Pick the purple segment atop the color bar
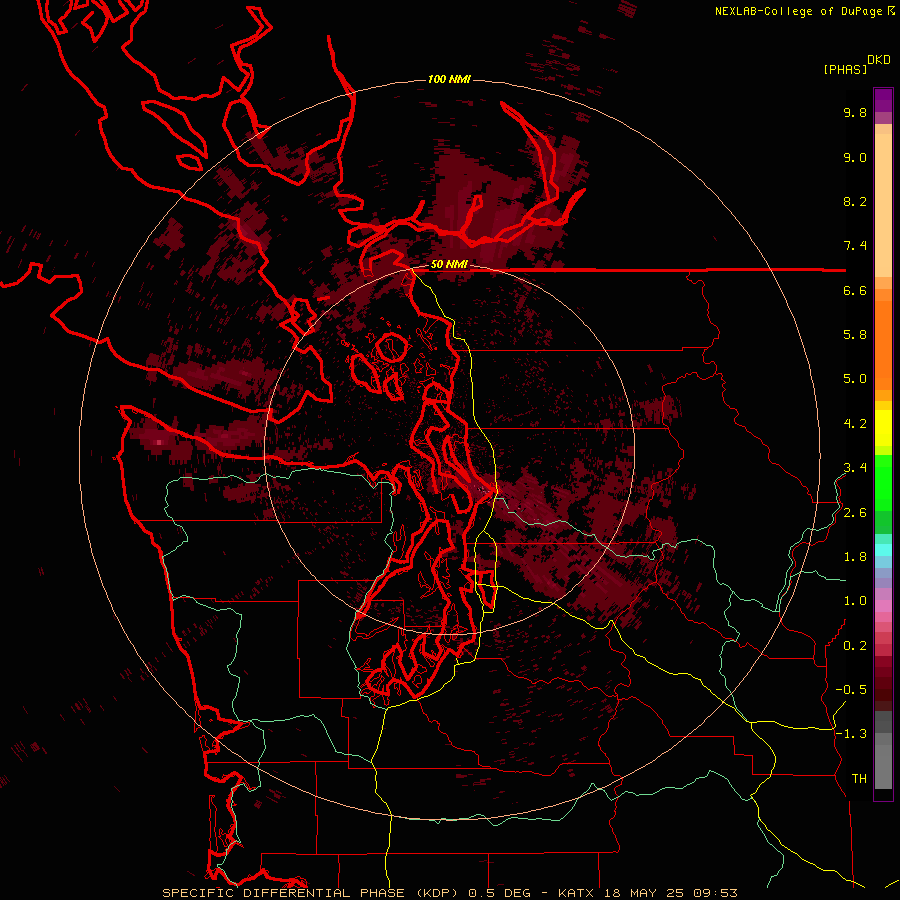 [883, 100]
